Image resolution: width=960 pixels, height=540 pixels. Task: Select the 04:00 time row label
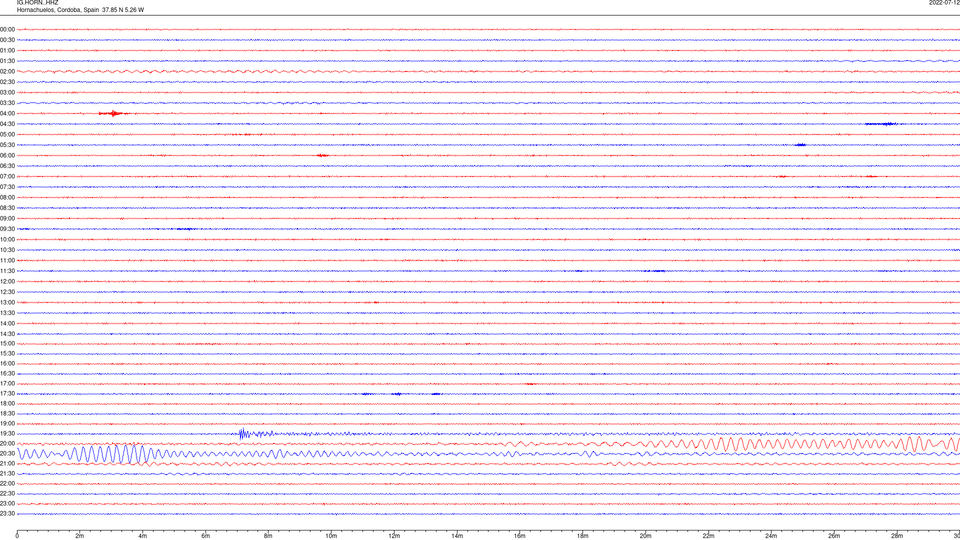[x=7, y=113]
